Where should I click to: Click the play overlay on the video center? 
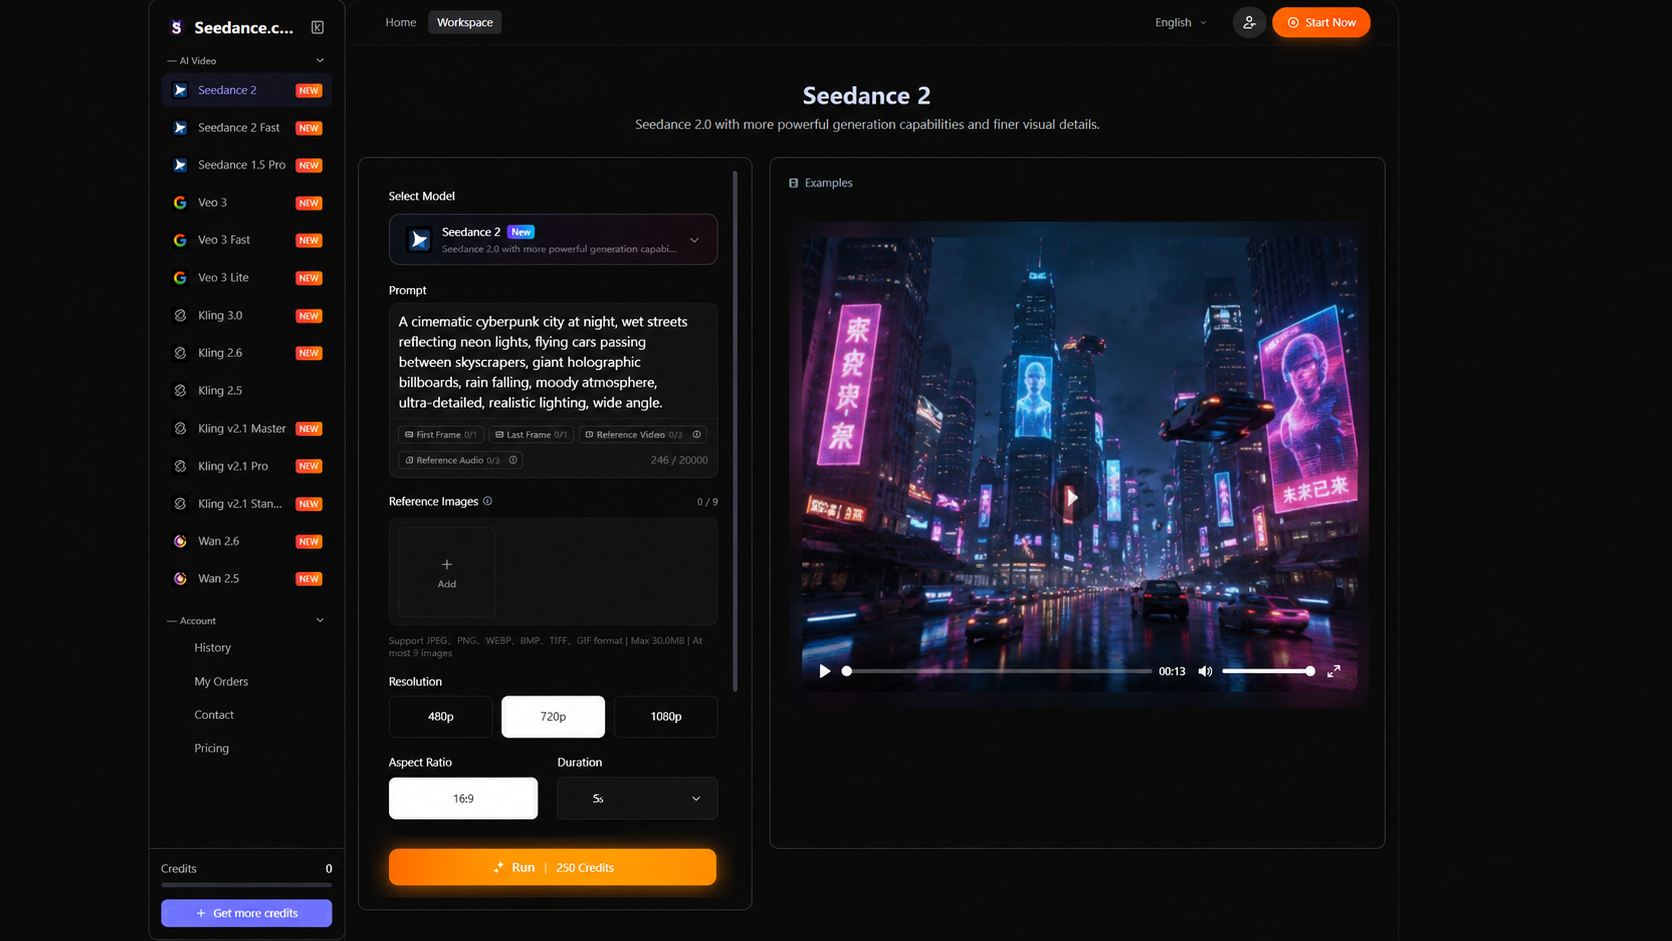1071,497
